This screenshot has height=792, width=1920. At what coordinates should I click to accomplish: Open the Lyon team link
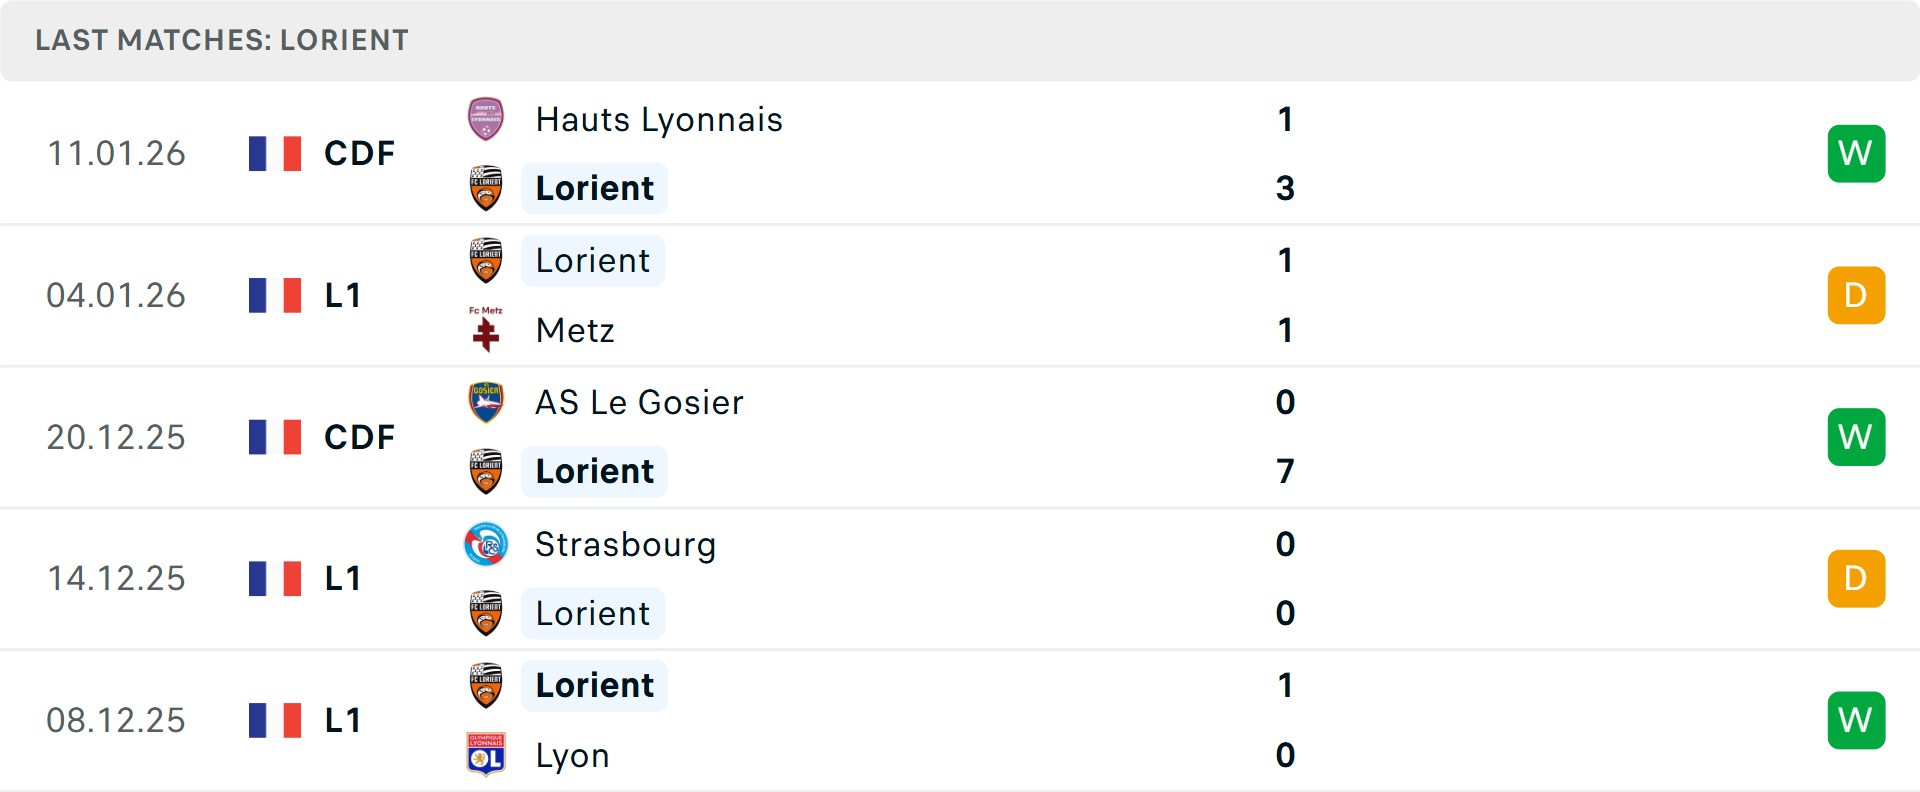click(x=572, y=756)
